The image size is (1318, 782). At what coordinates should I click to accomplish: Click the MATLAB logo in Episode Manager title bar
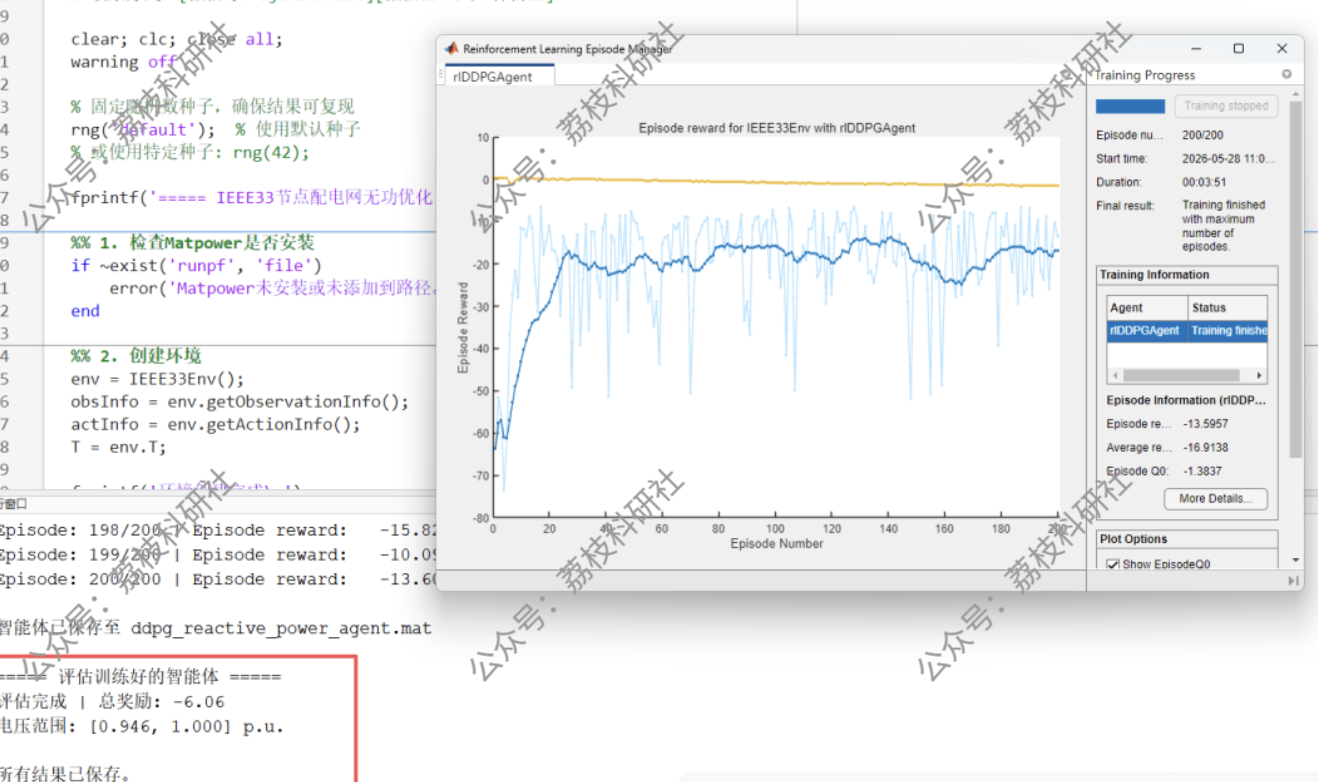click(452, 48)
